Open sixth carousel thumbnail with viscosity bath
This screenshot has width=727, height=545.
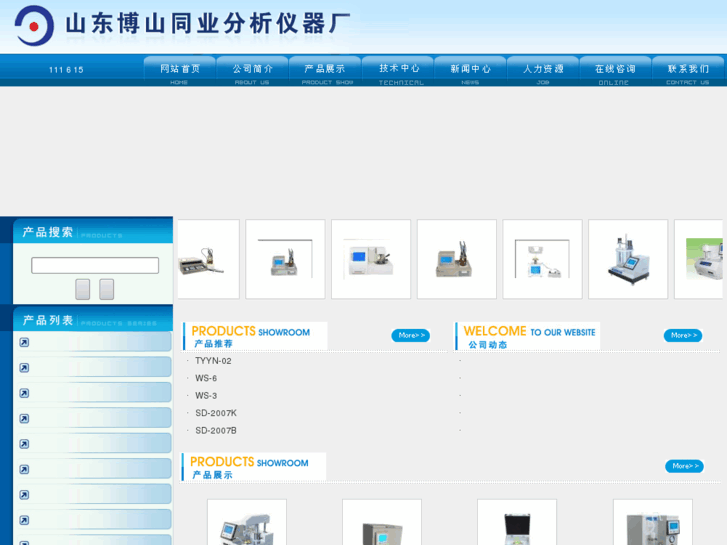click(628, 259)
